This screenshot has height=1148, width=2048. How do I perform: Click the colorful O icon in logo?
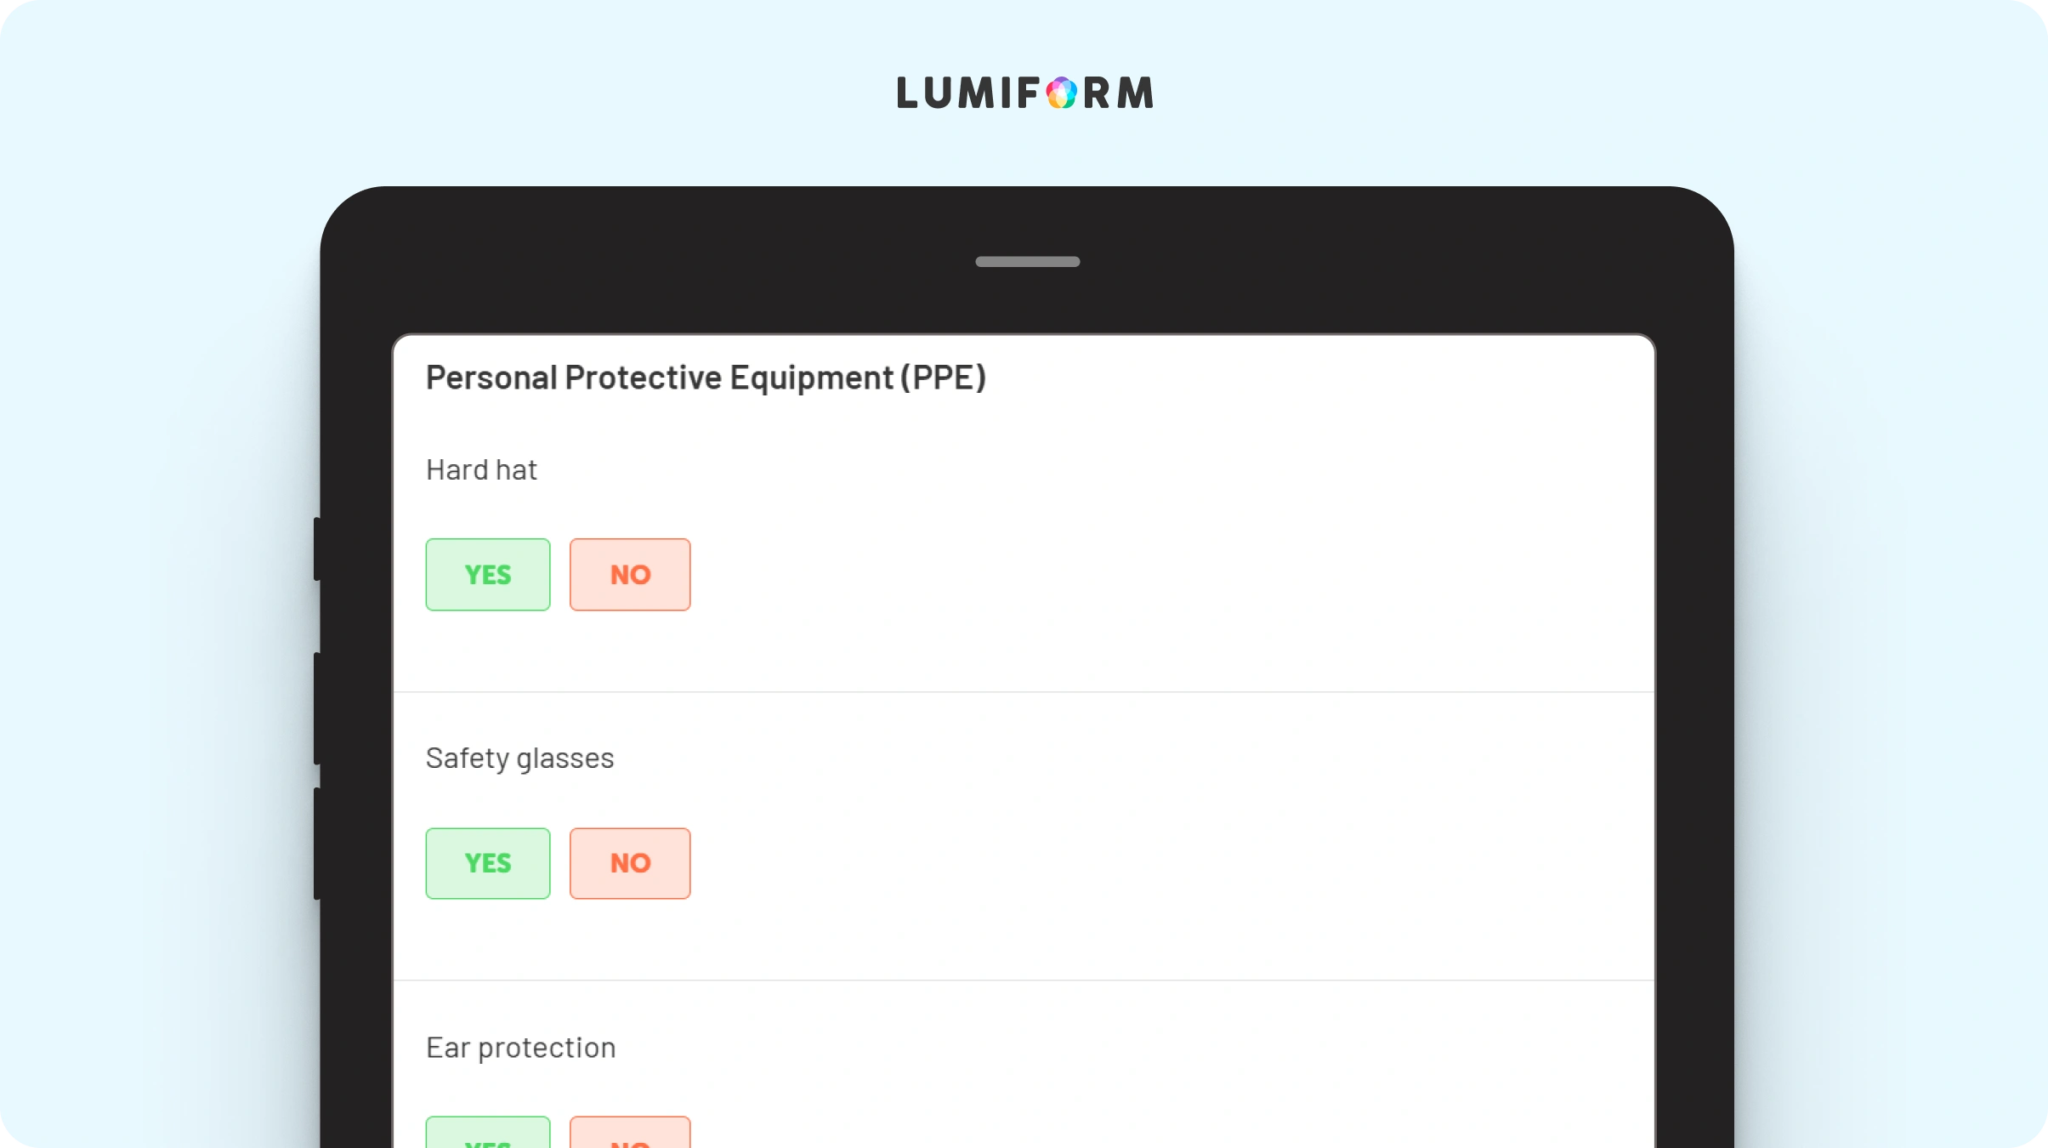1062,93
